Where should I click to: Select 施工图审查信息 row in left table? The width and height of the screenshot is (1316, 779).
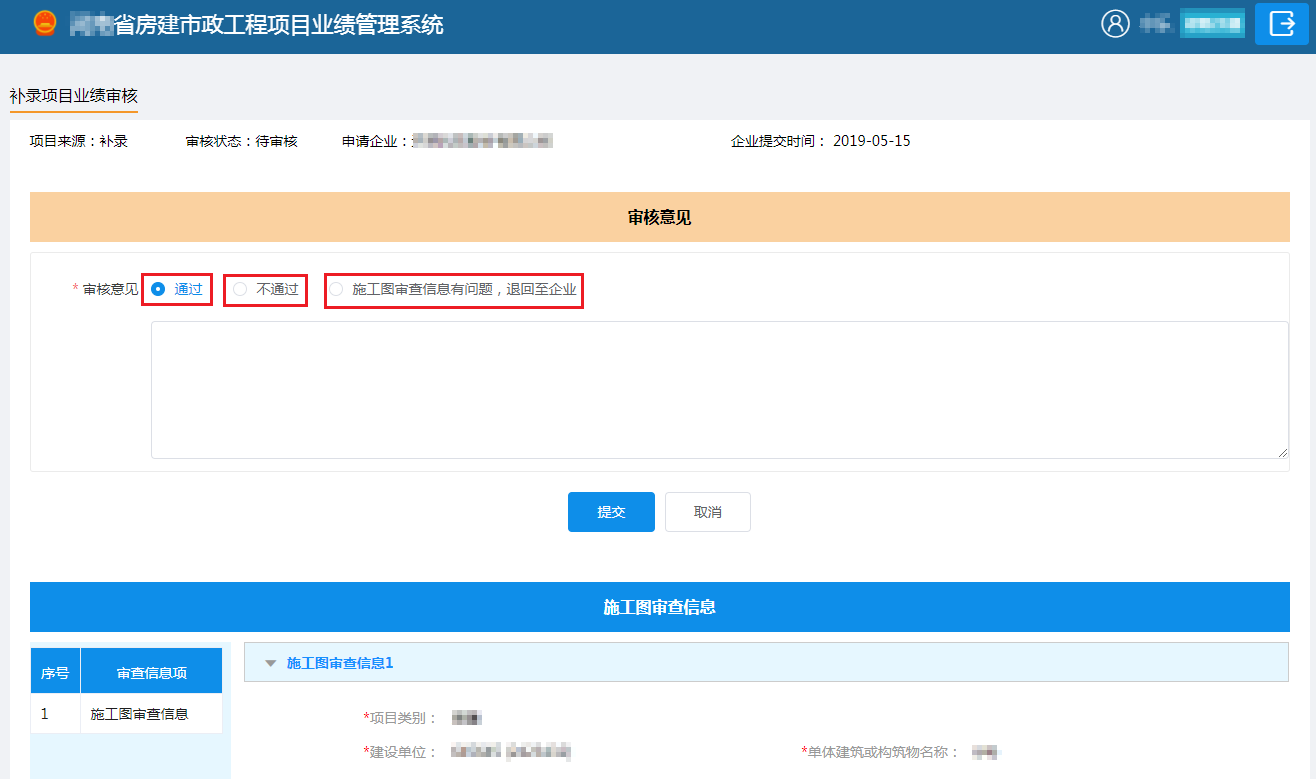tap(139, 714)
